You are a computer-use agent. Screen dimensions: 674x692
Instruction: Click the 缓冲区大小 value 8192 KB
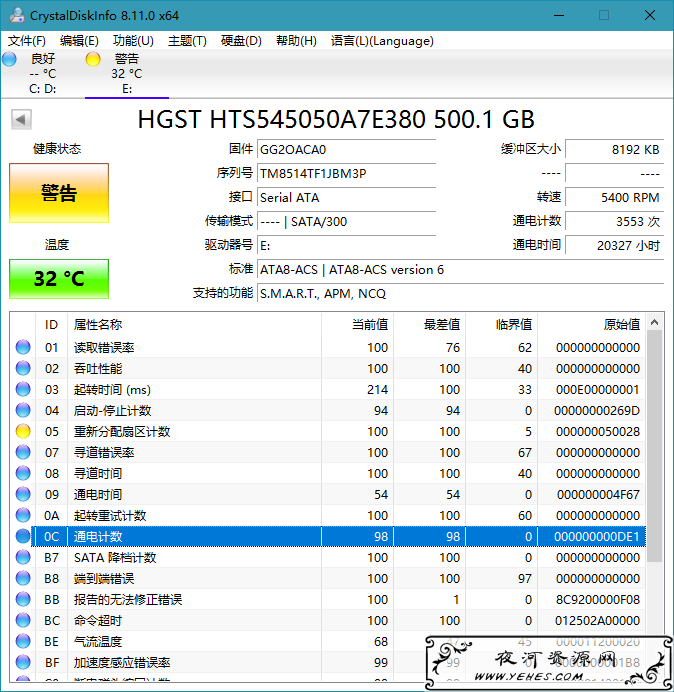point(614,150)
